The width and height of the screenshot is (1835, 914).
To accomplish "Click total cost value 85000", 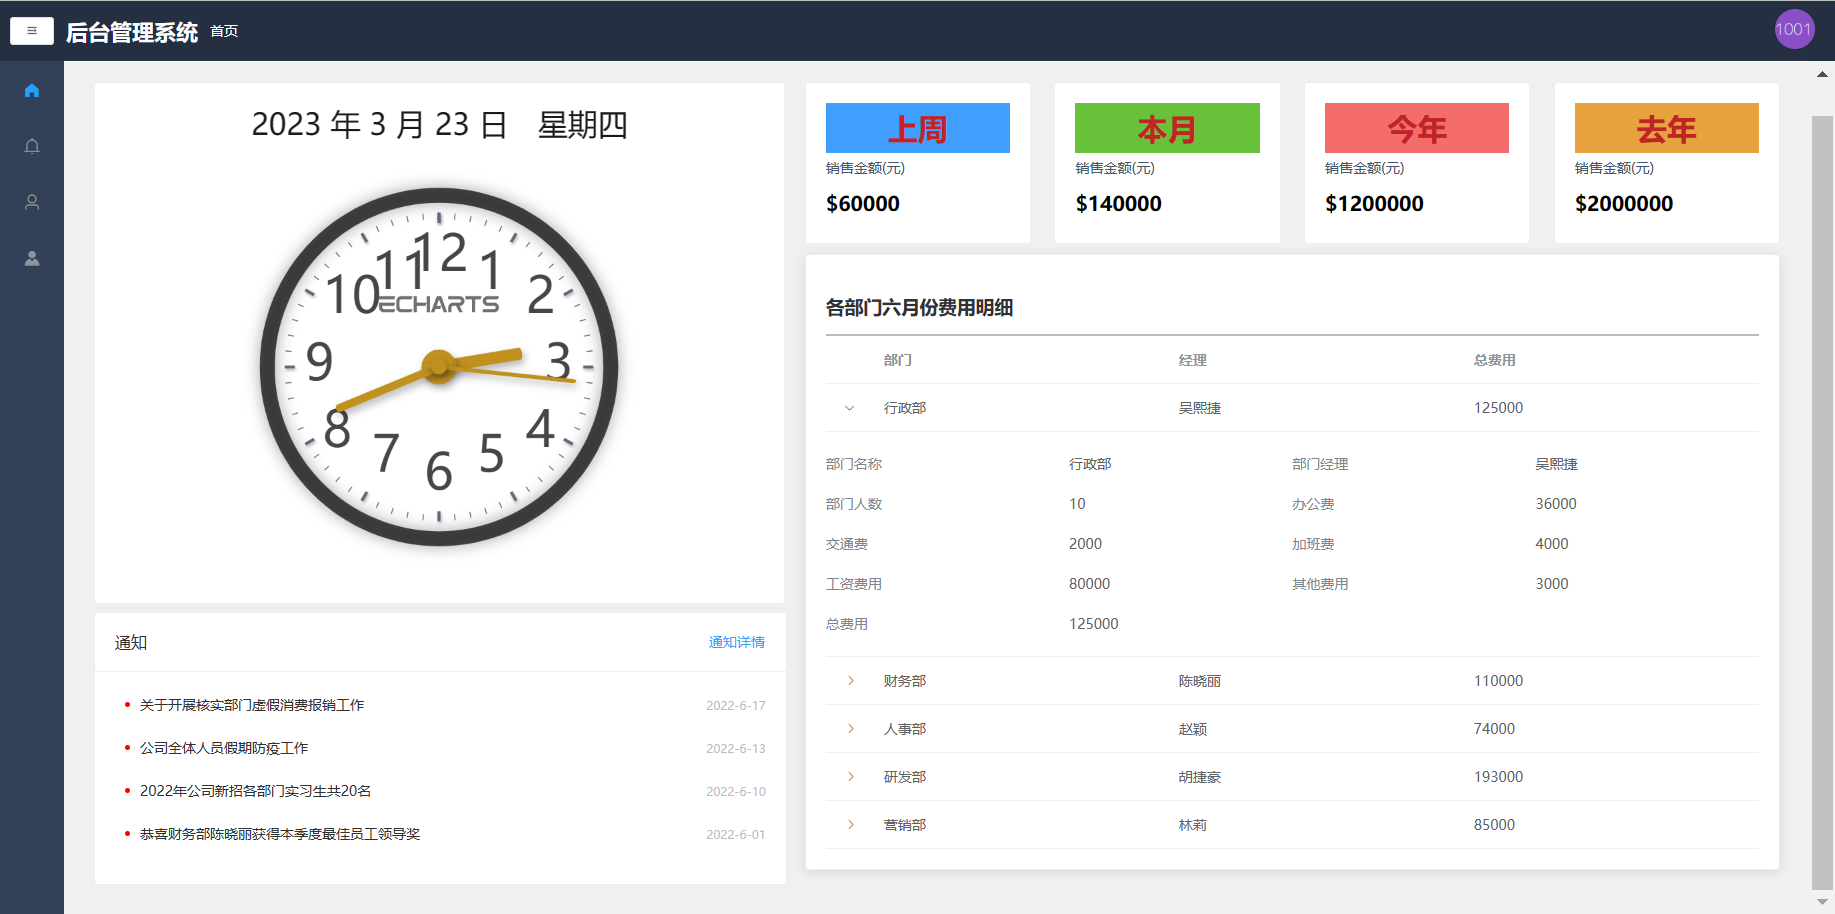I will tap(1494, 825).
